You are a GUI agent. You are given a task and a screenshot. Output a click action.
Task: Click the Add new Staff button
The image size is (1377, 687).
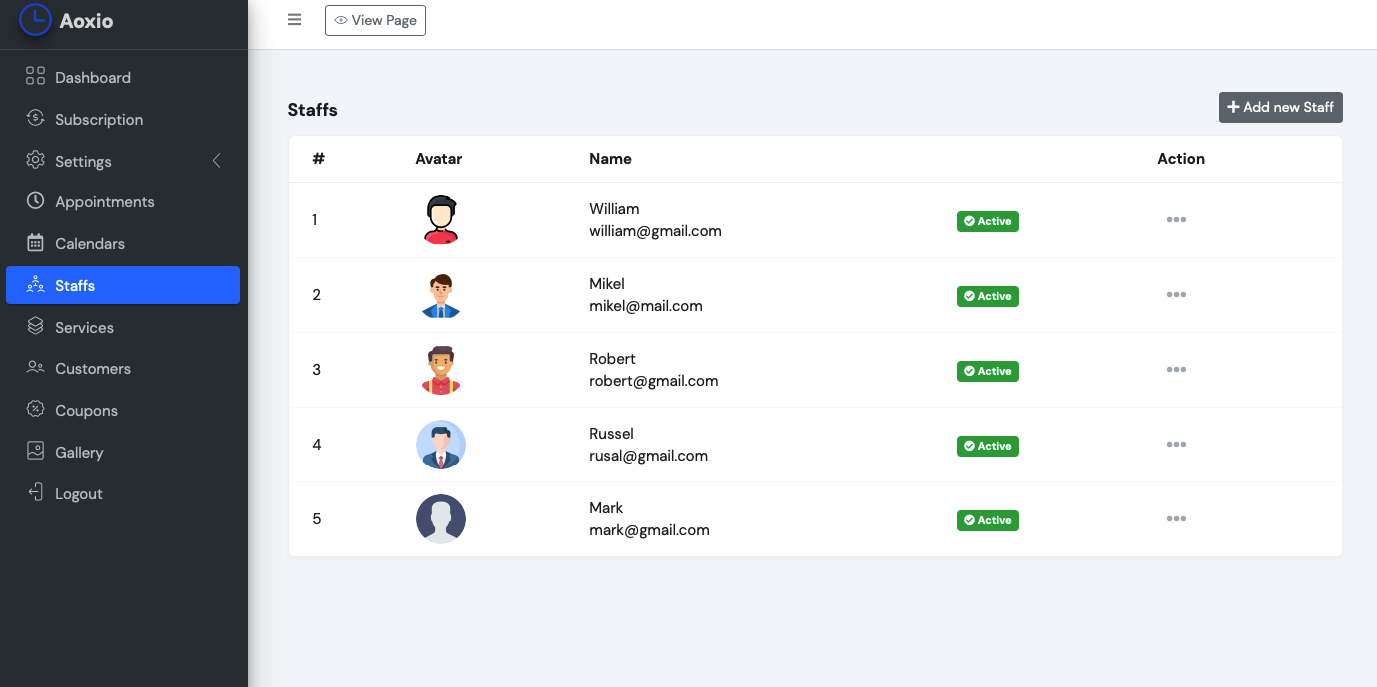point(1280,107)
